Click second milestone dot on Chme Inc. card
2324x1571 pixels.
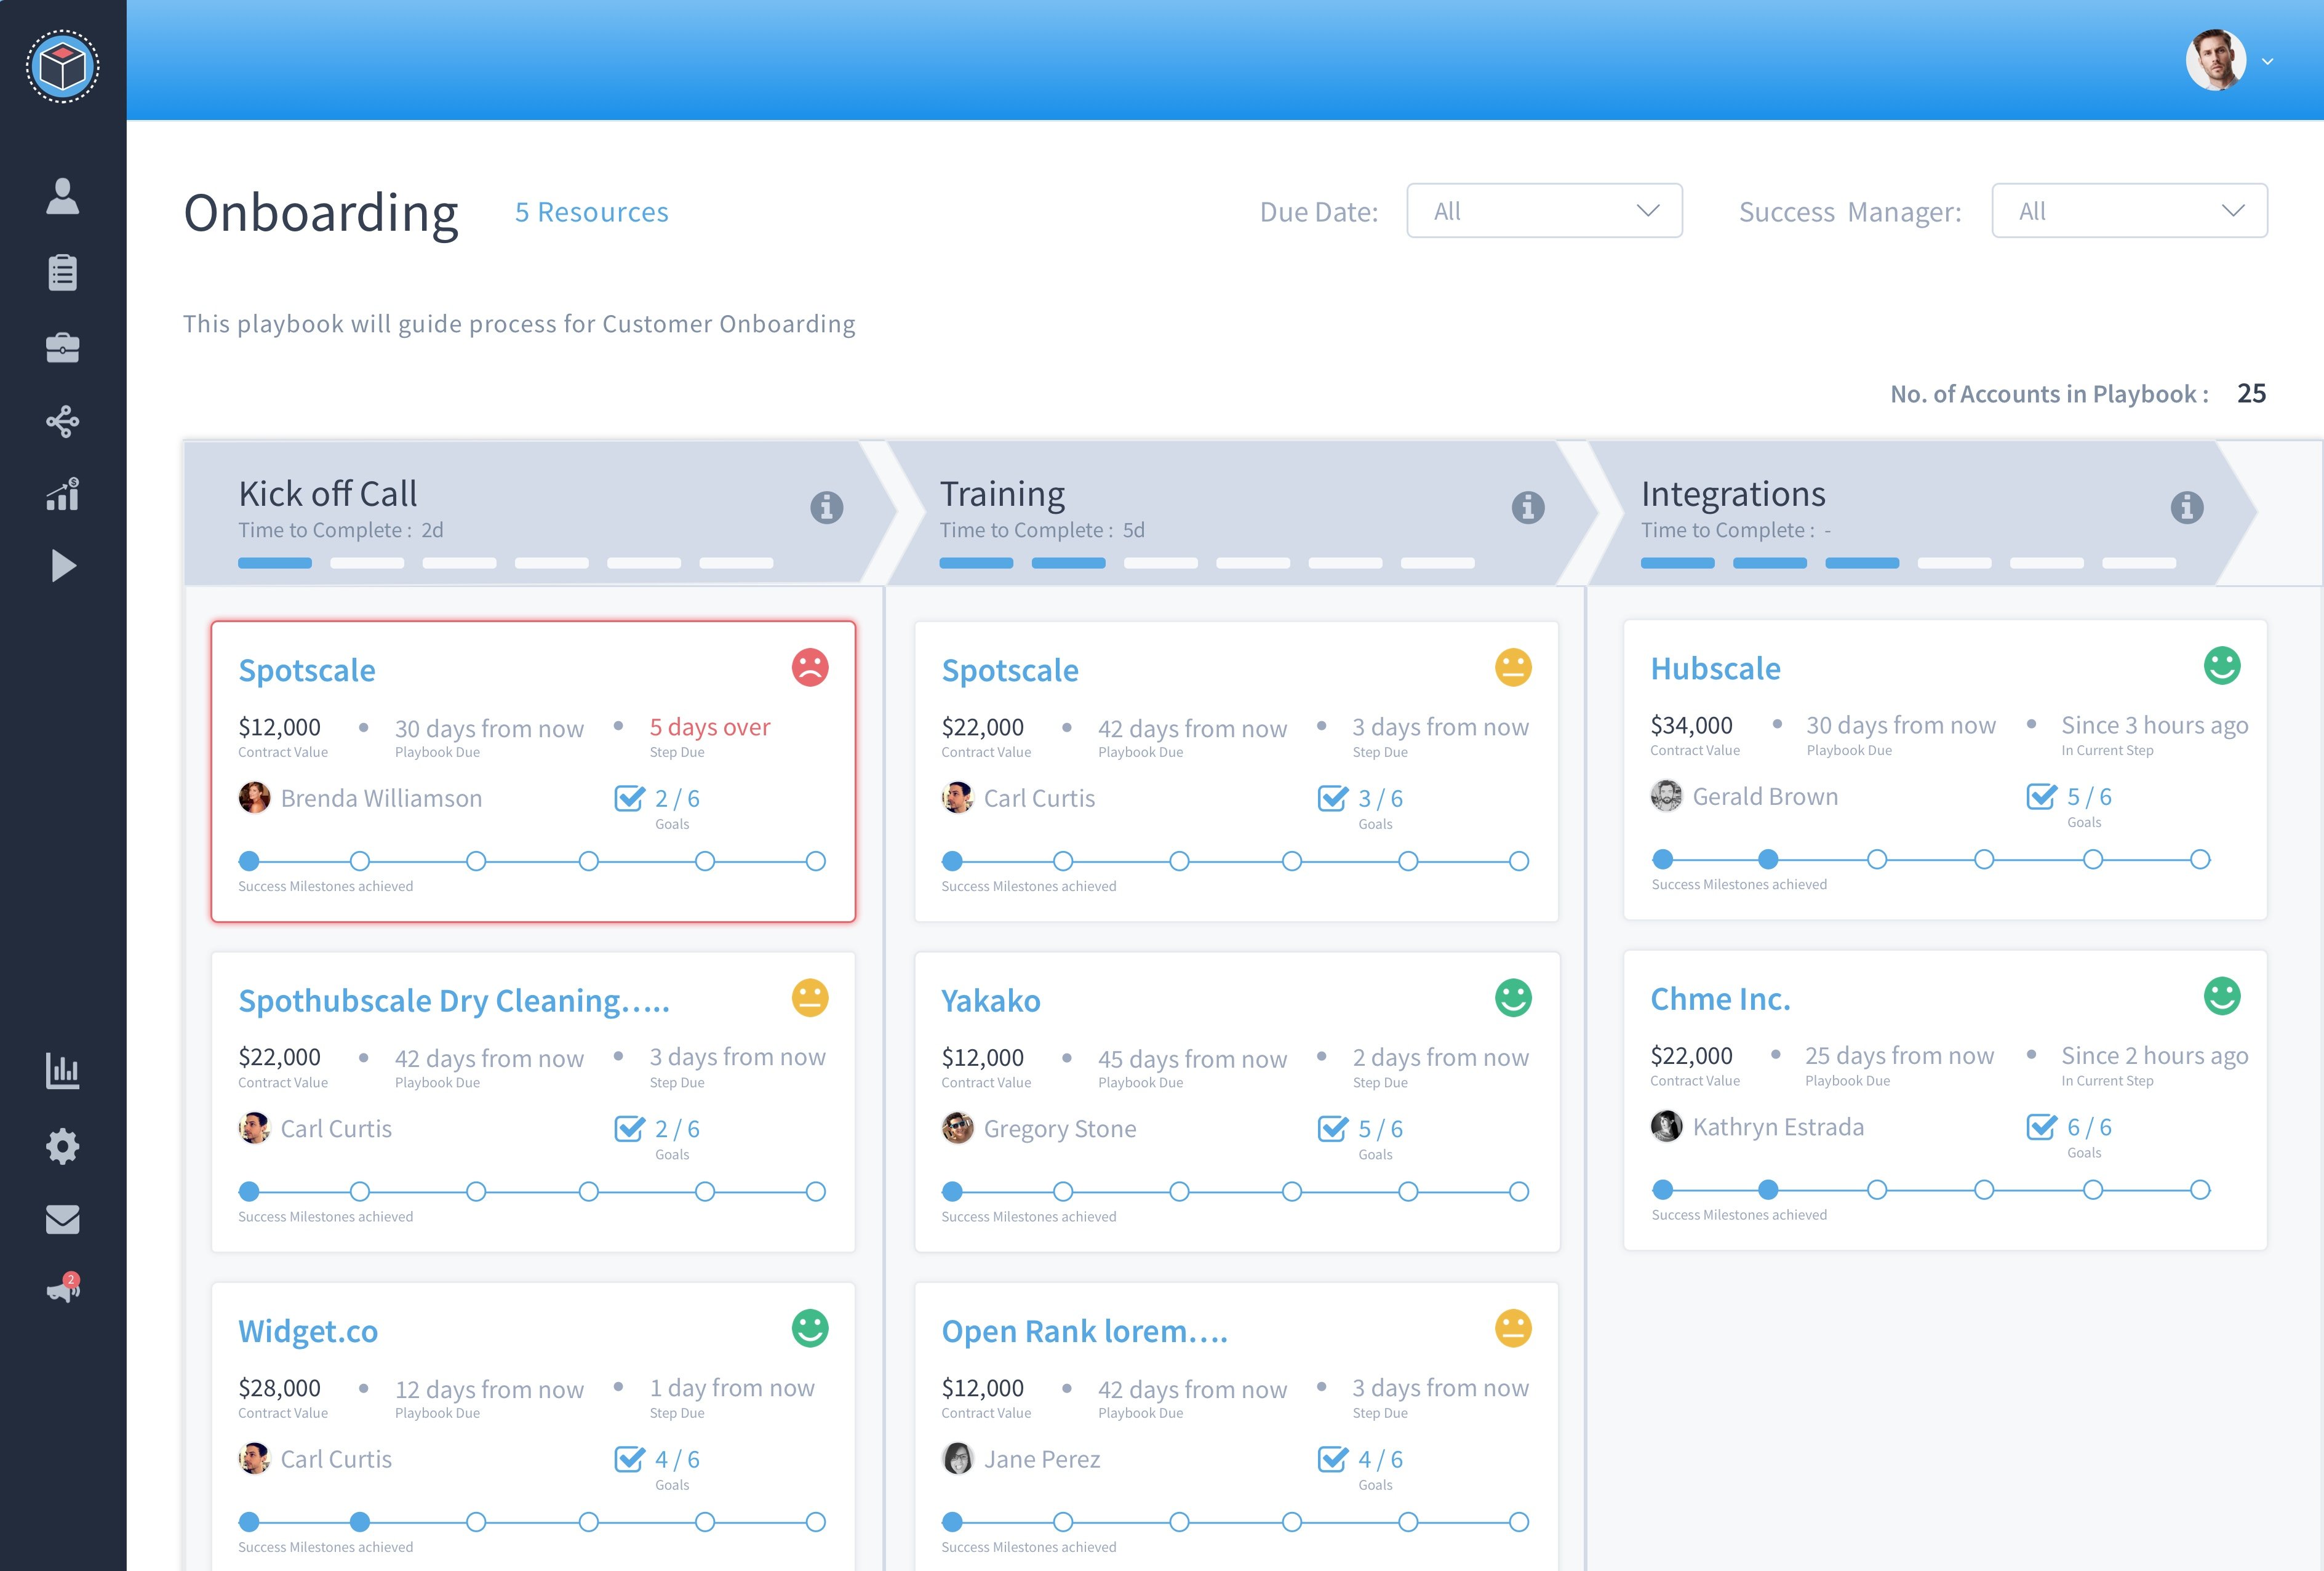pyautogui.click(x=1767, y=1189)
